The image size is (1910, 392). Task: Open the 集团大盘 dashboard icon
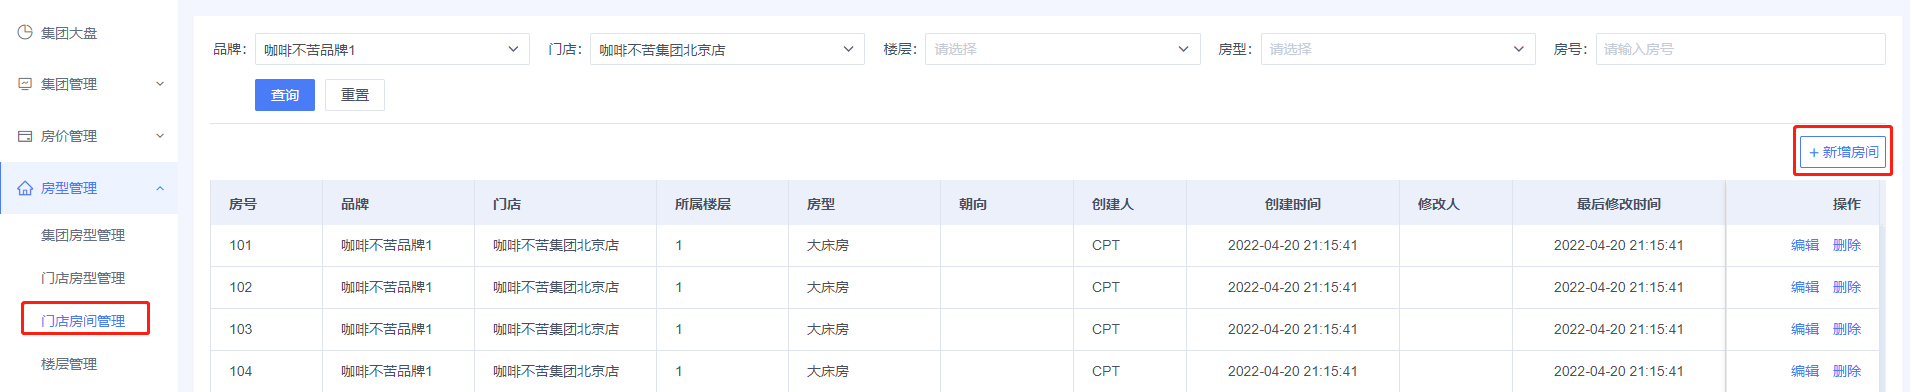25,32
